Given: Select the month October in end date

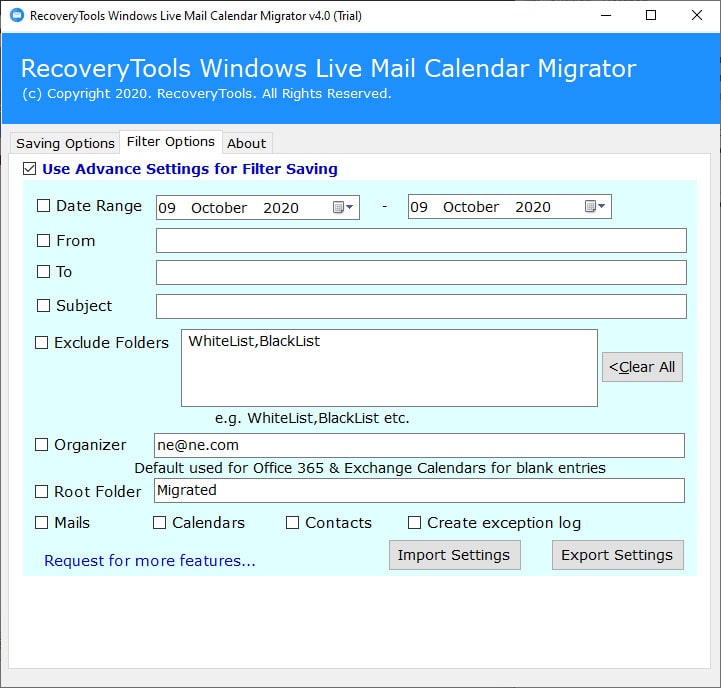Looking at the screenshot, I should [471, 207].
